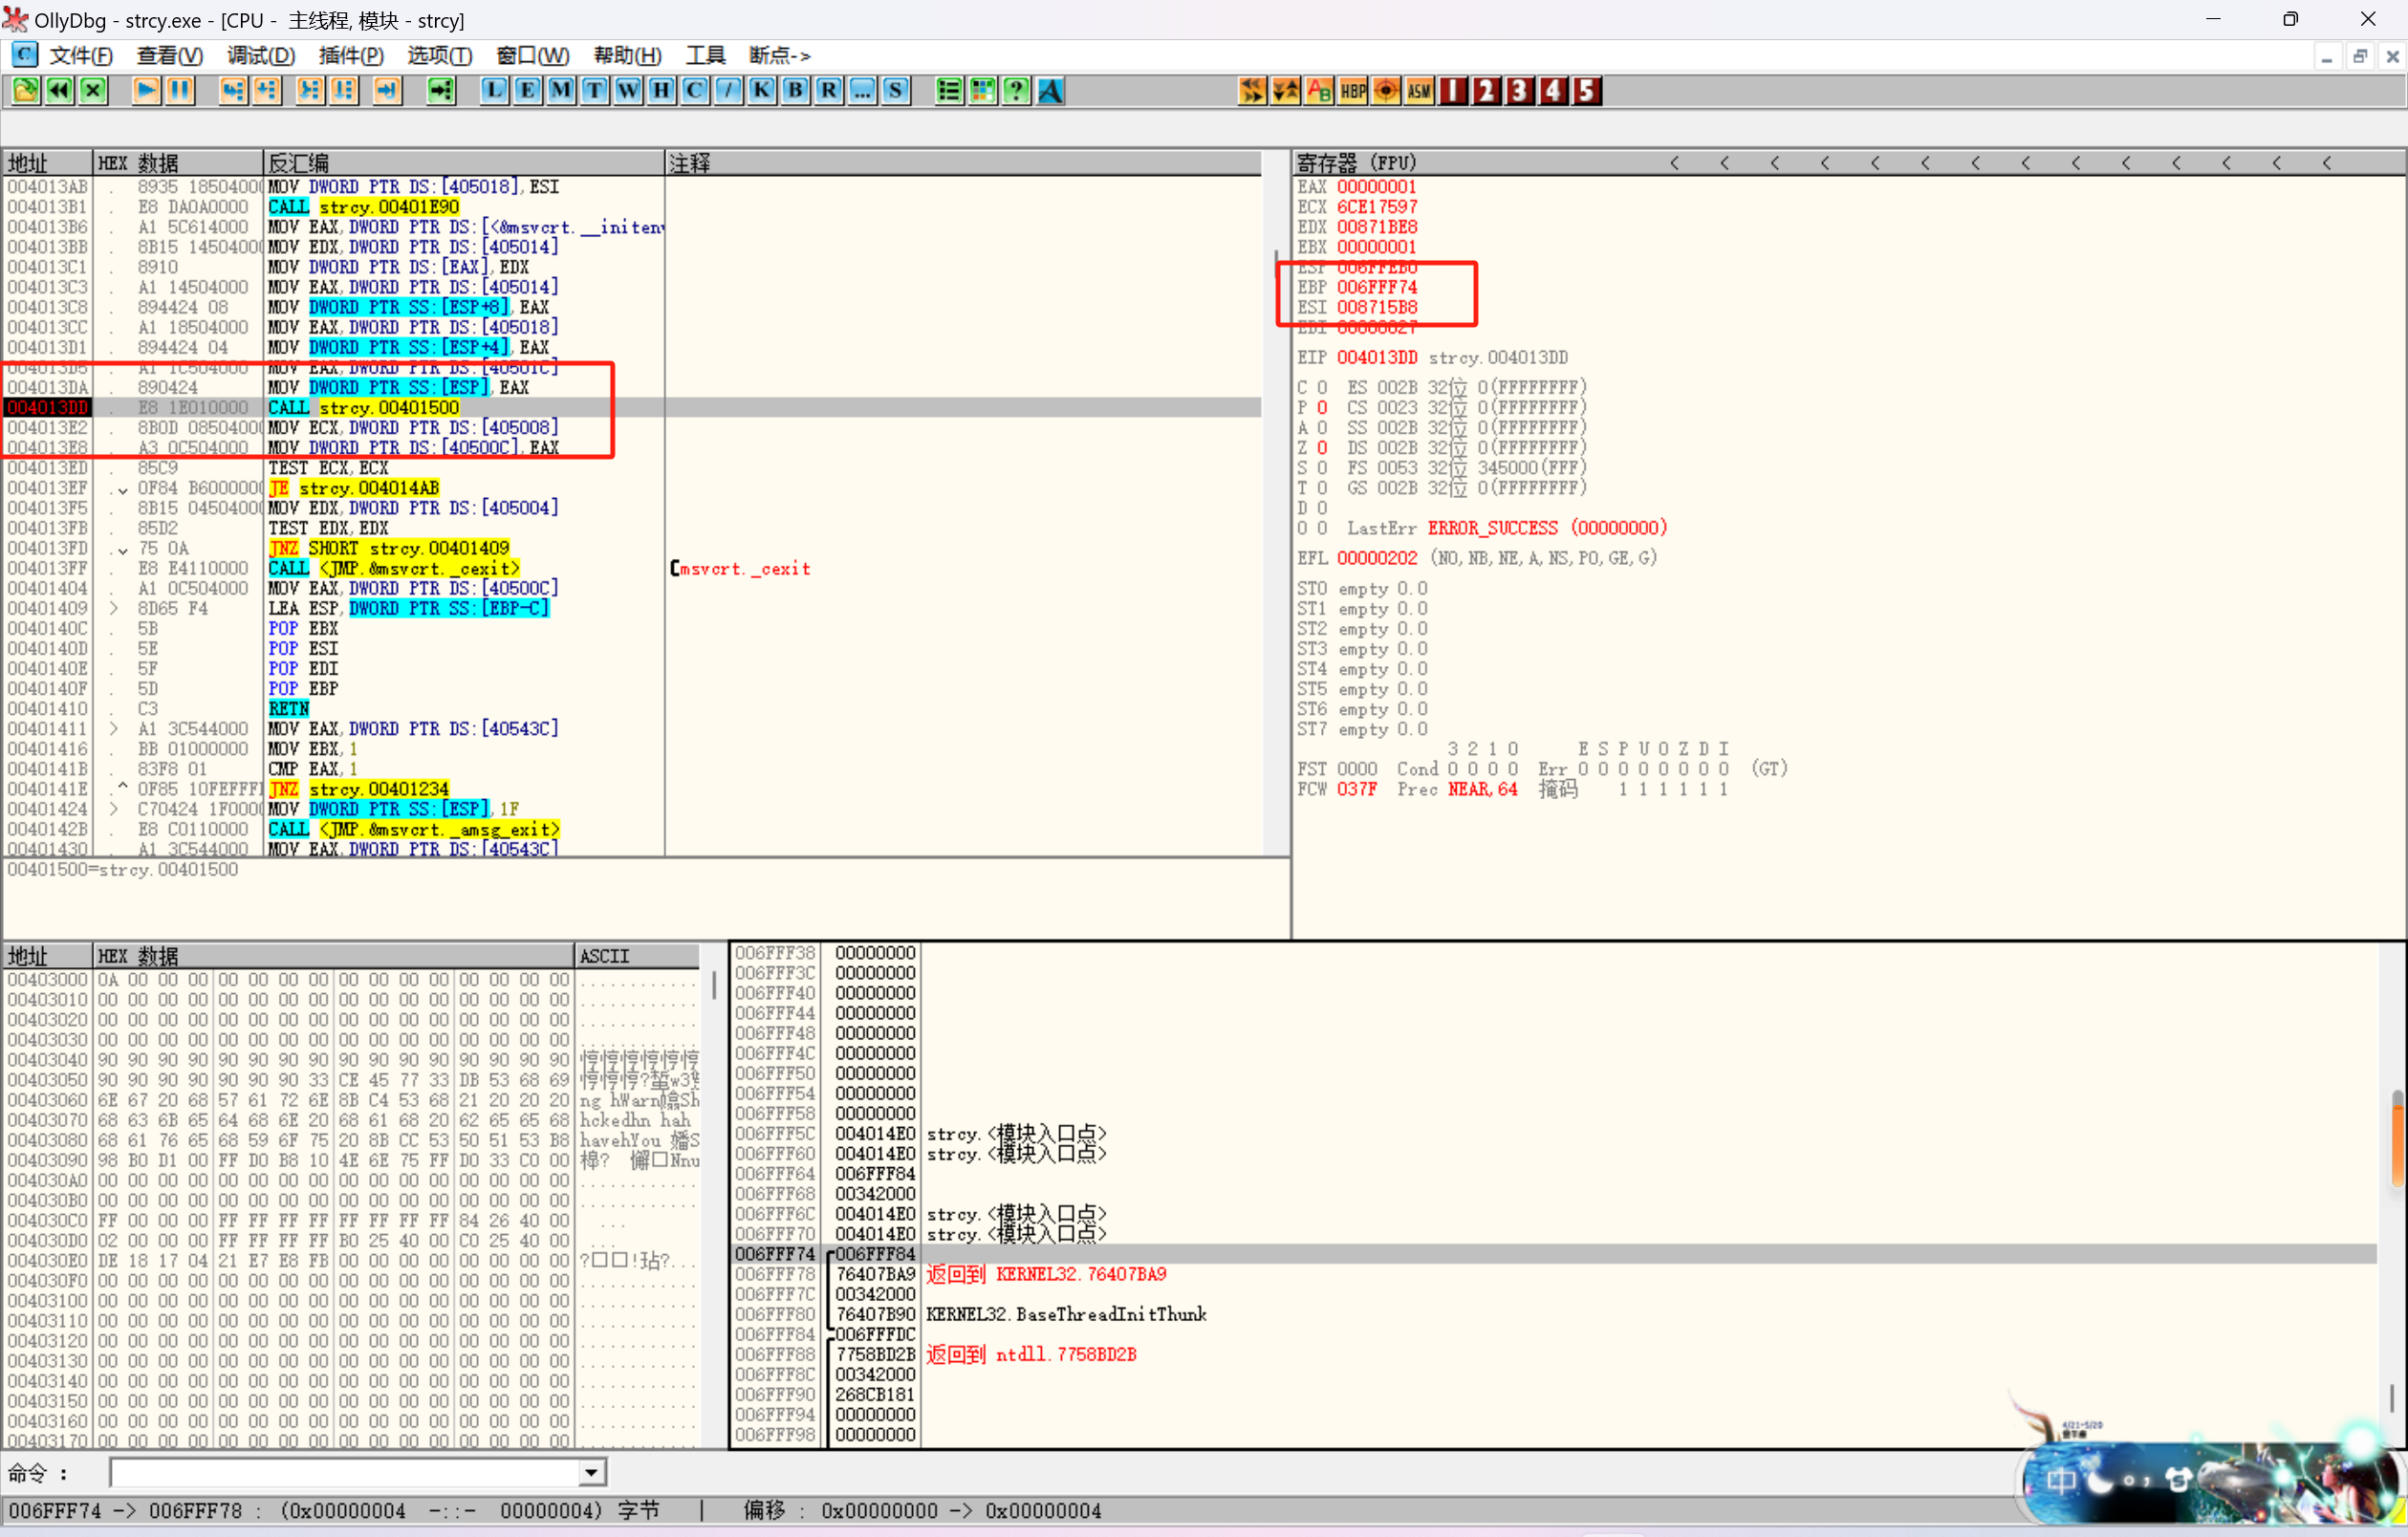Screen dimensions: 2408x1537
Task: Run the program with the play icon
Action: click(146, 91)
